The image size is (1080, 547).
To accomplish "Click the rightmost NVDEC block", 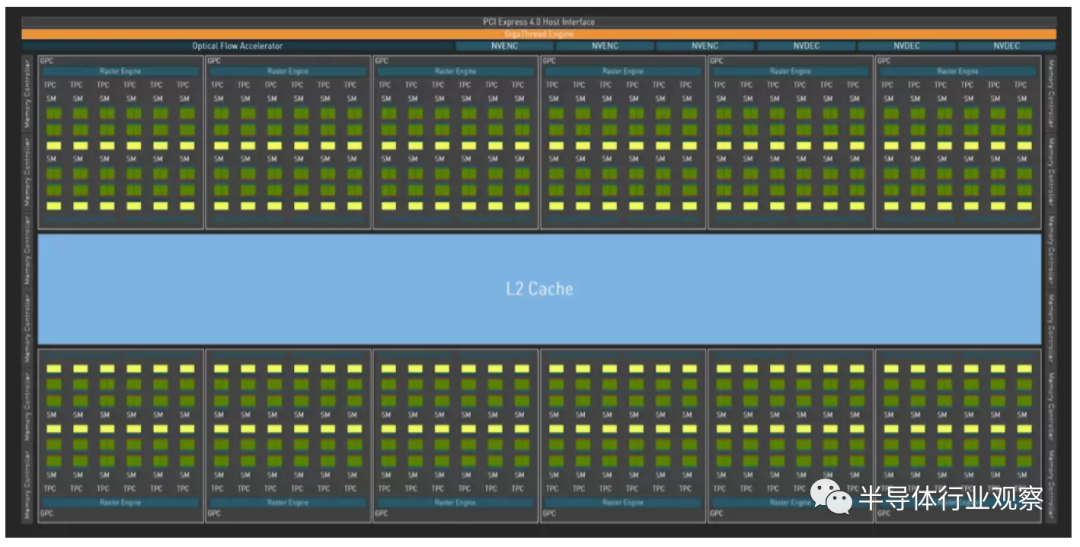I will coord(1006,46).
